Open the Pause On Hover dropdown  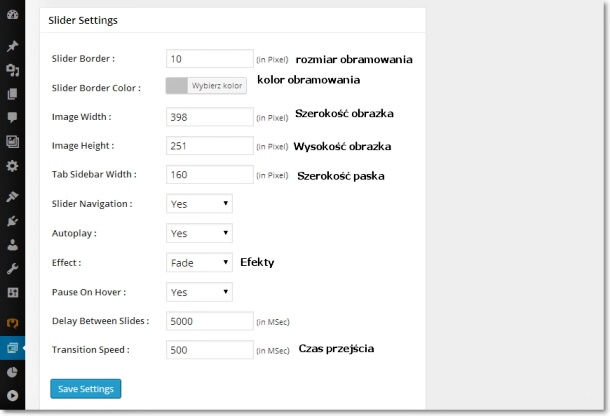199,292
